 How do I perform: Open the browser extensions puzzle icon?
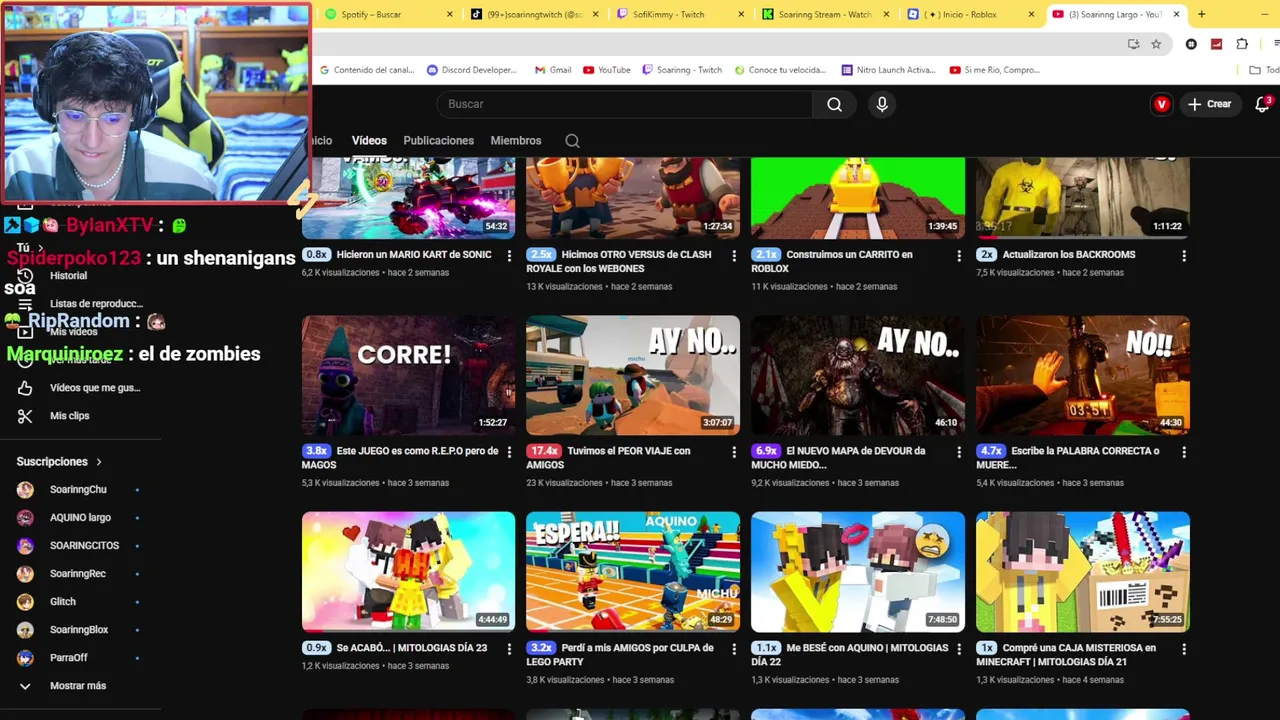(x=1242, y=44)
